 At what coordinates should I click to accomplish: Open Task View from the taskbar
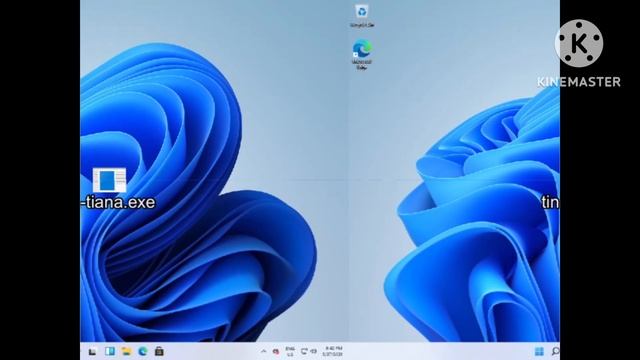pos(93,351)
